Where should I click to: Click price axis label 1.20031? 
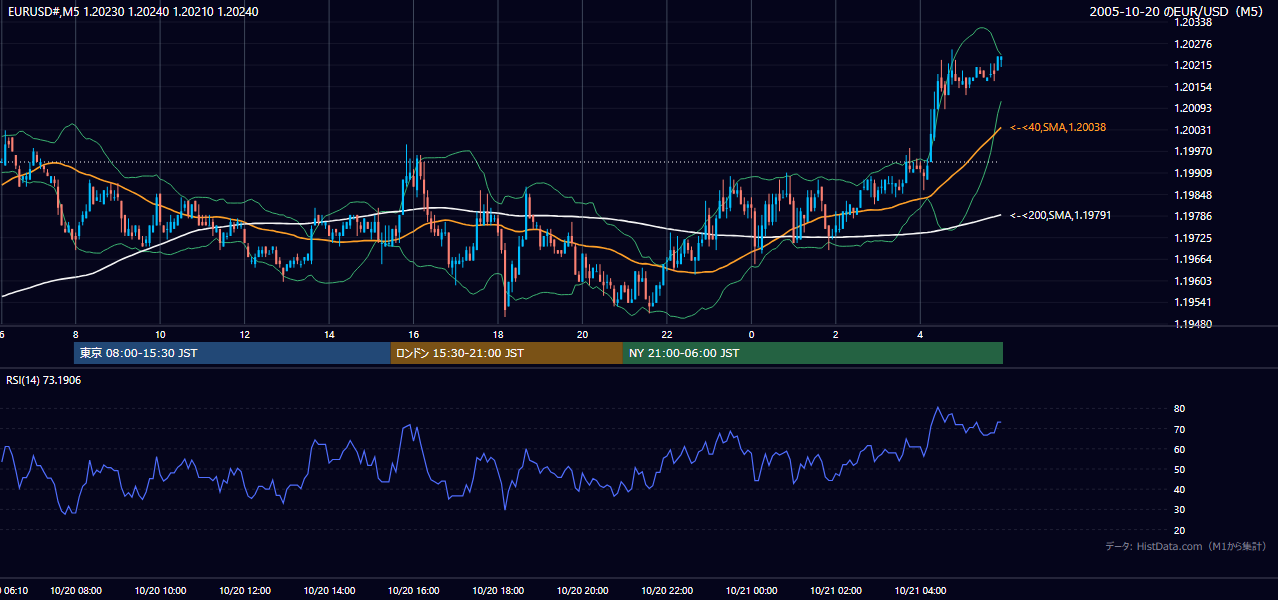(1194, 130)
